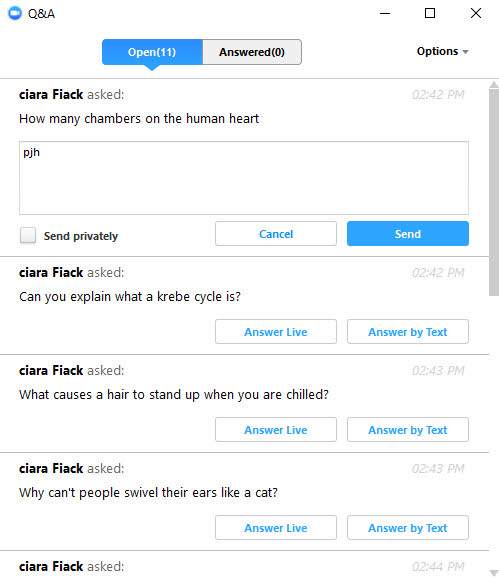Click the Zoom logo icon in title bar
Image resolution: width=499 pixels, height=578 pixels.
click(15, 13)
